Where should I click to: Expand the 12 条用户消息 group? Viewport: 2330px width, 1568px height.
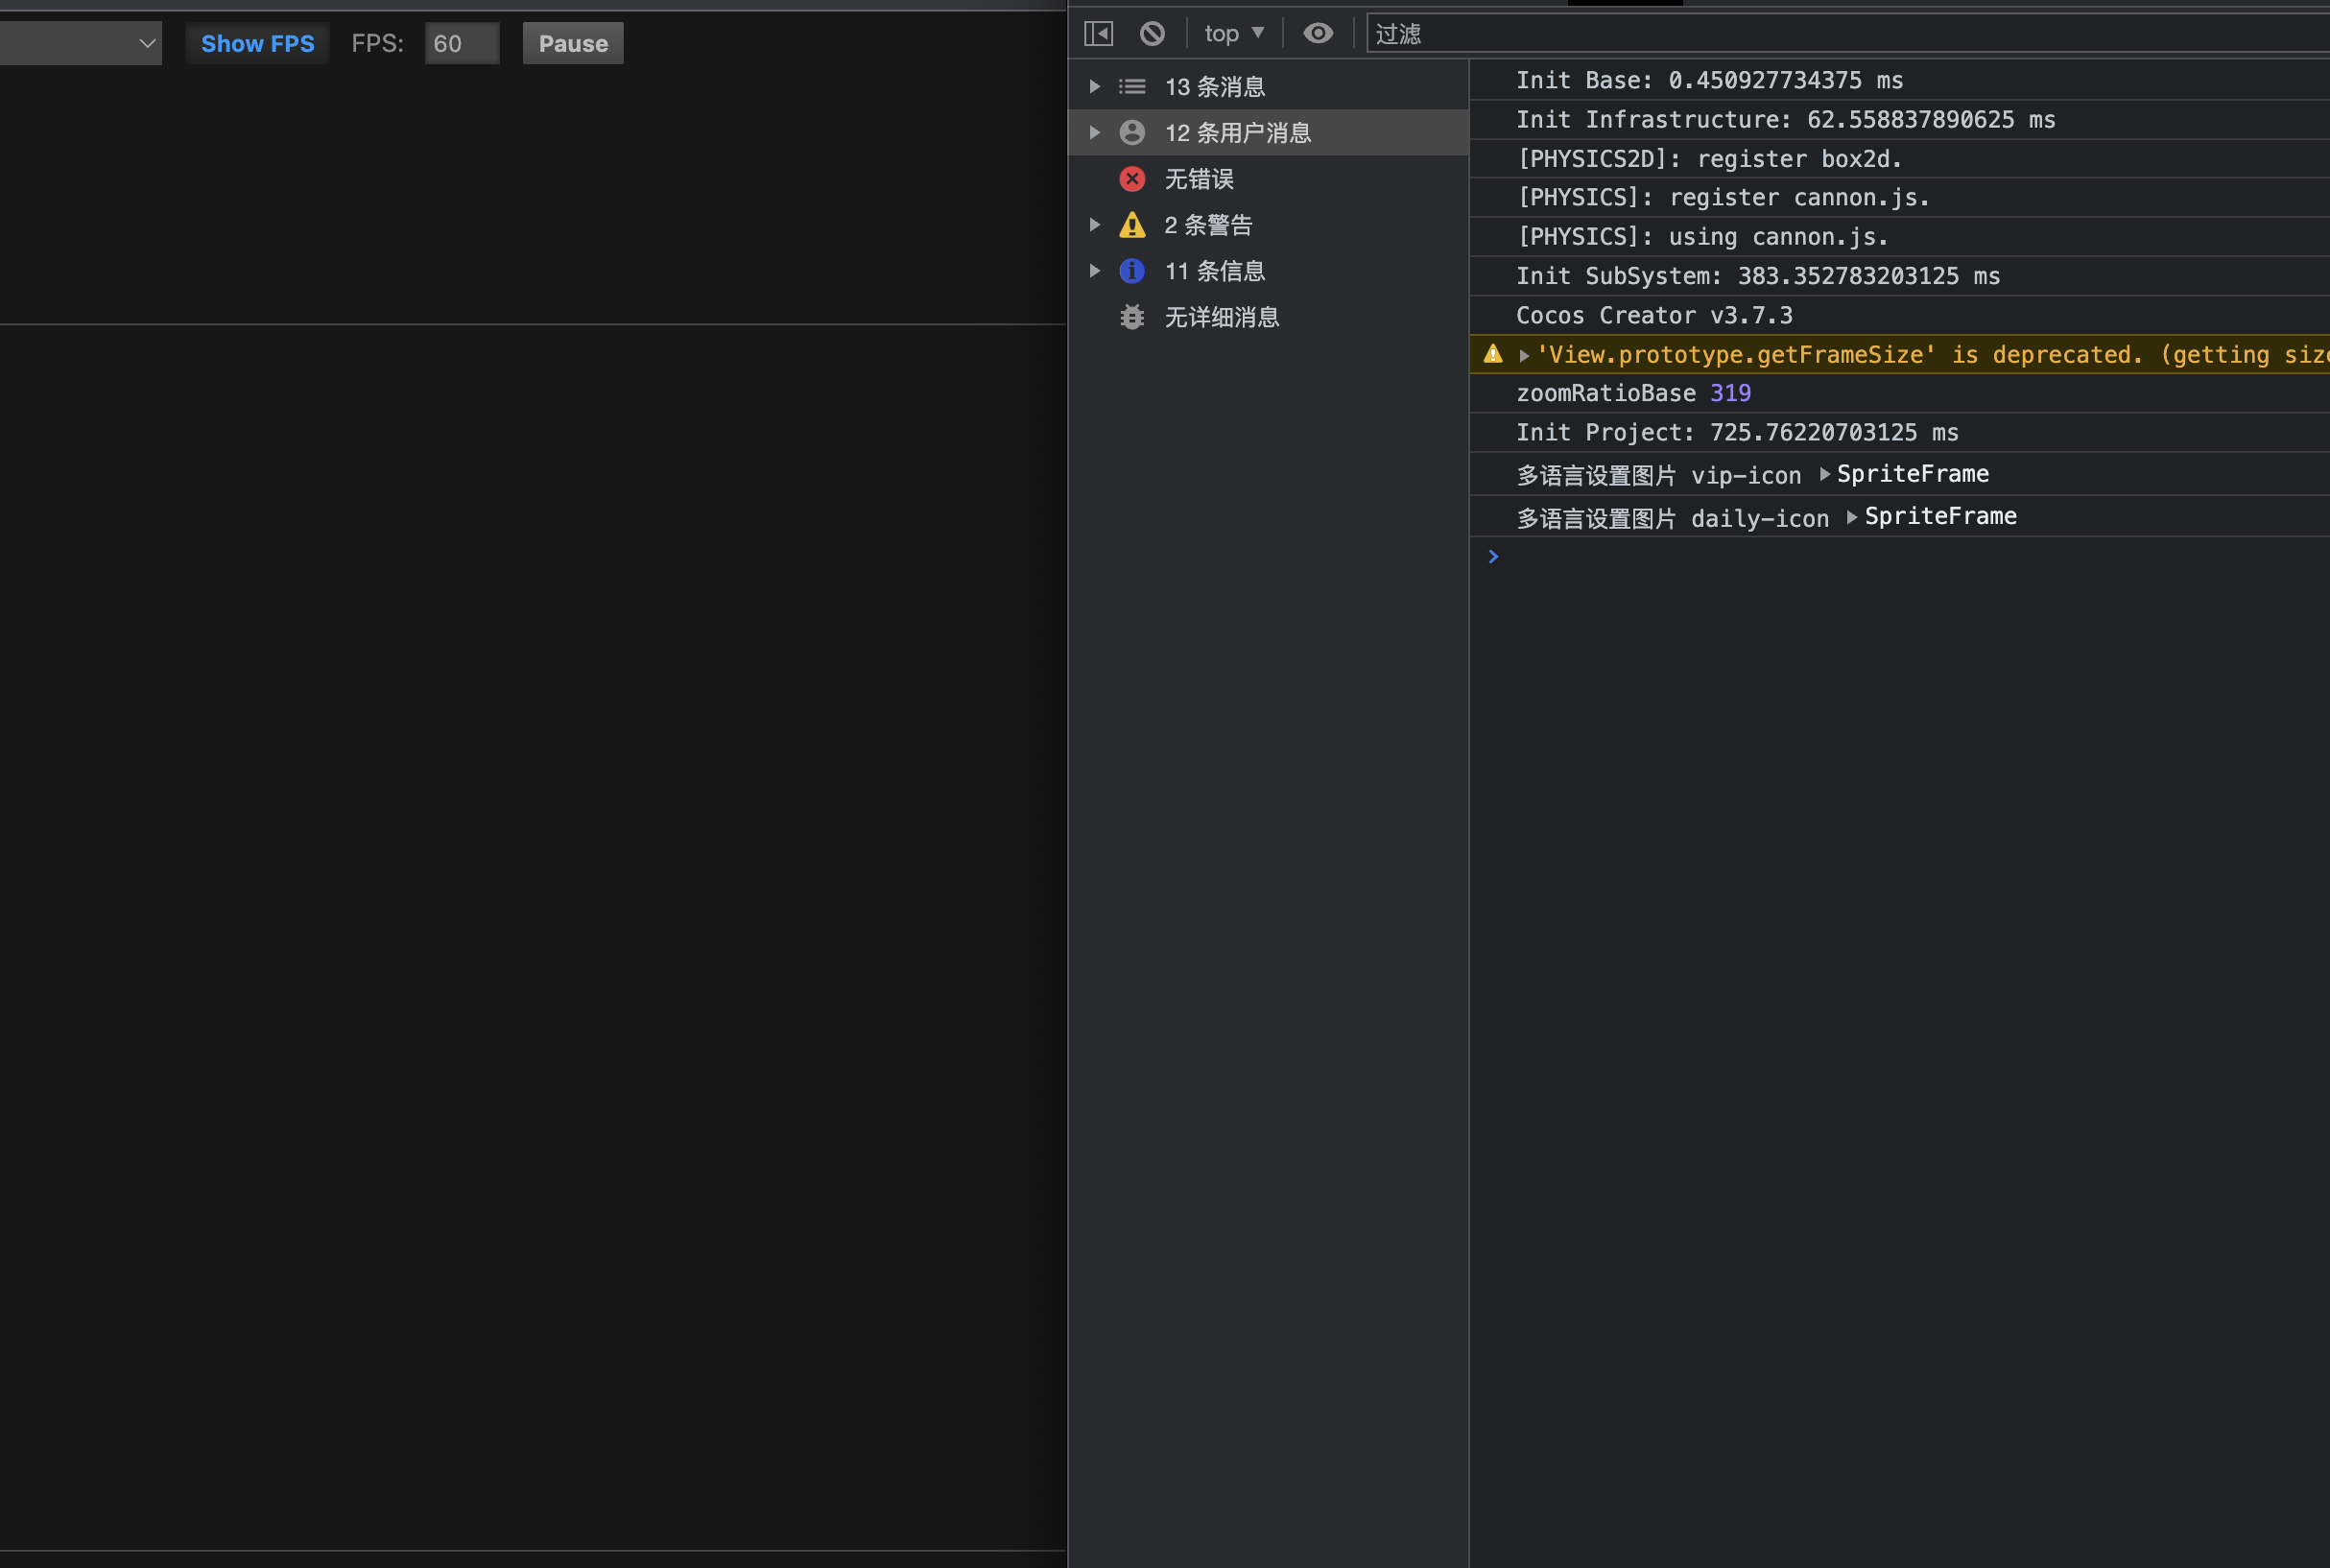[1095, 133]
